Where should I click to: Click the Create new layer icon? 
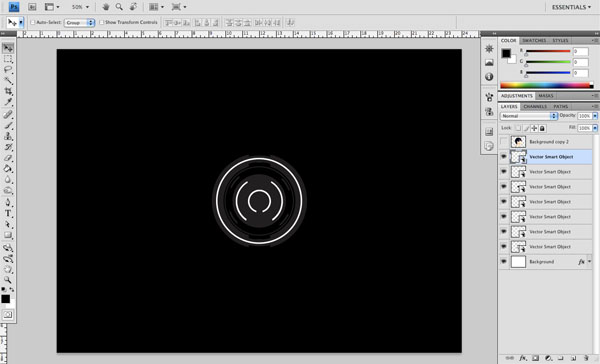573,358
